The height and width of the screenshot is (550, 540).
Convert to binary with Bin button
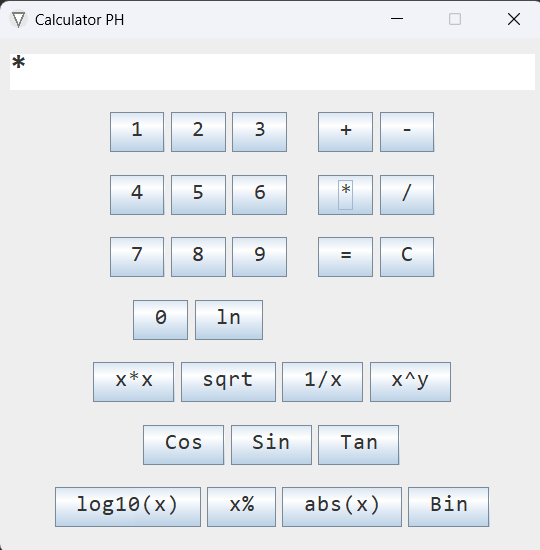[448, 507]
